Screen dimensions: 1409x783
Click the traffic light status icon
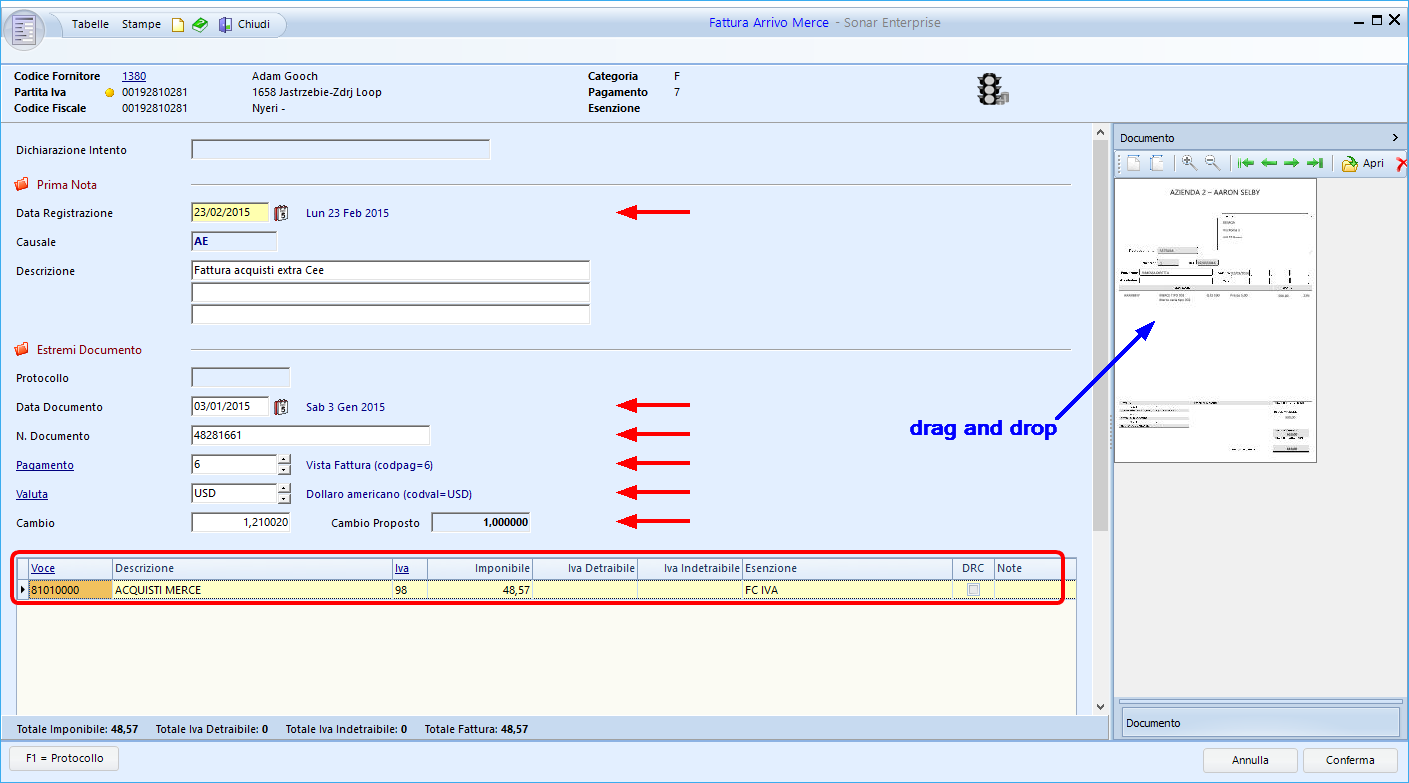991,91
